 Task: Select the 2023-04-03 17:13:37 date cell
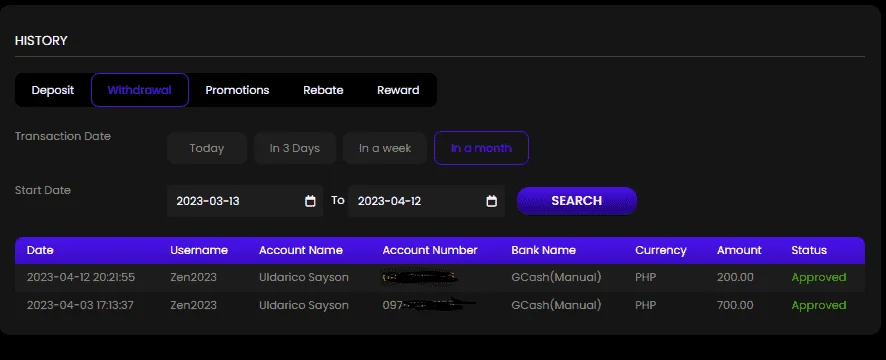tap(80, 305)
